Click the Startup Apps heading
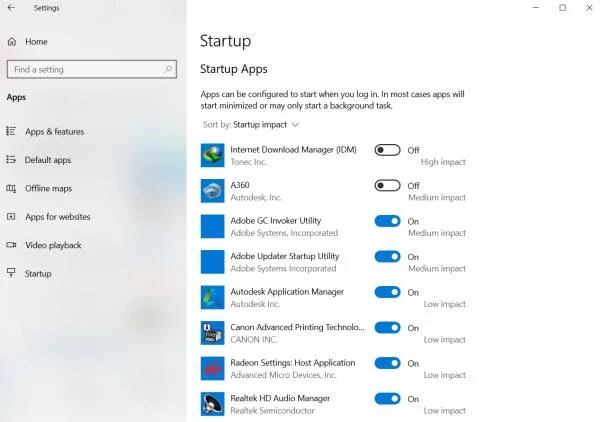 point(234,69)
